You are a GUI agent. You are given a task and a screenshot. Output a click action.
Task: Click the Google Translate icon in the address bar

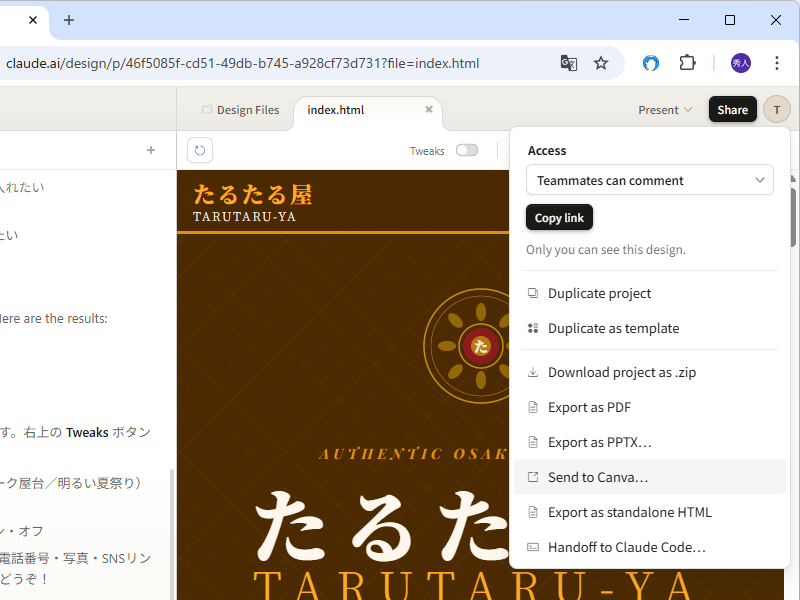[568, 62]
